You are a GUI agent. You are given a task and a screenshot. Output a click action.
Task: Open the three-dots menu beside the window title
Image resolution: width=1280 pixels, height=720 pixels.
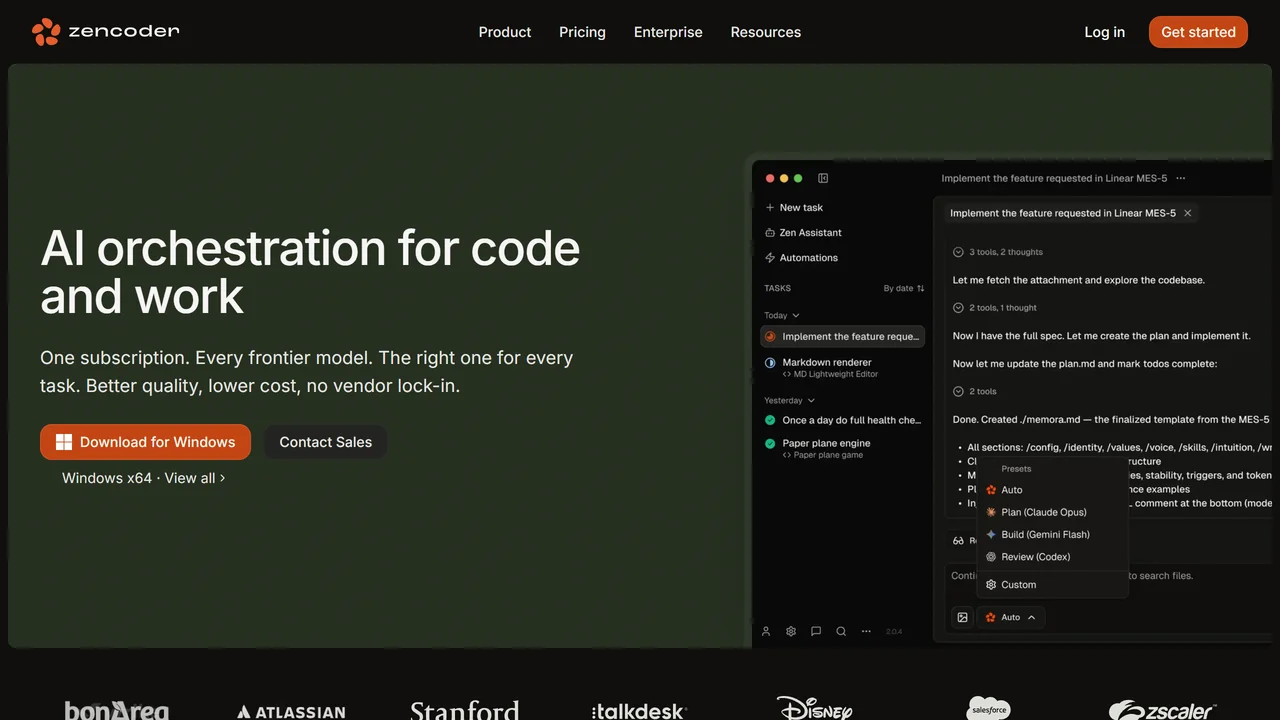coord(1181,178)
